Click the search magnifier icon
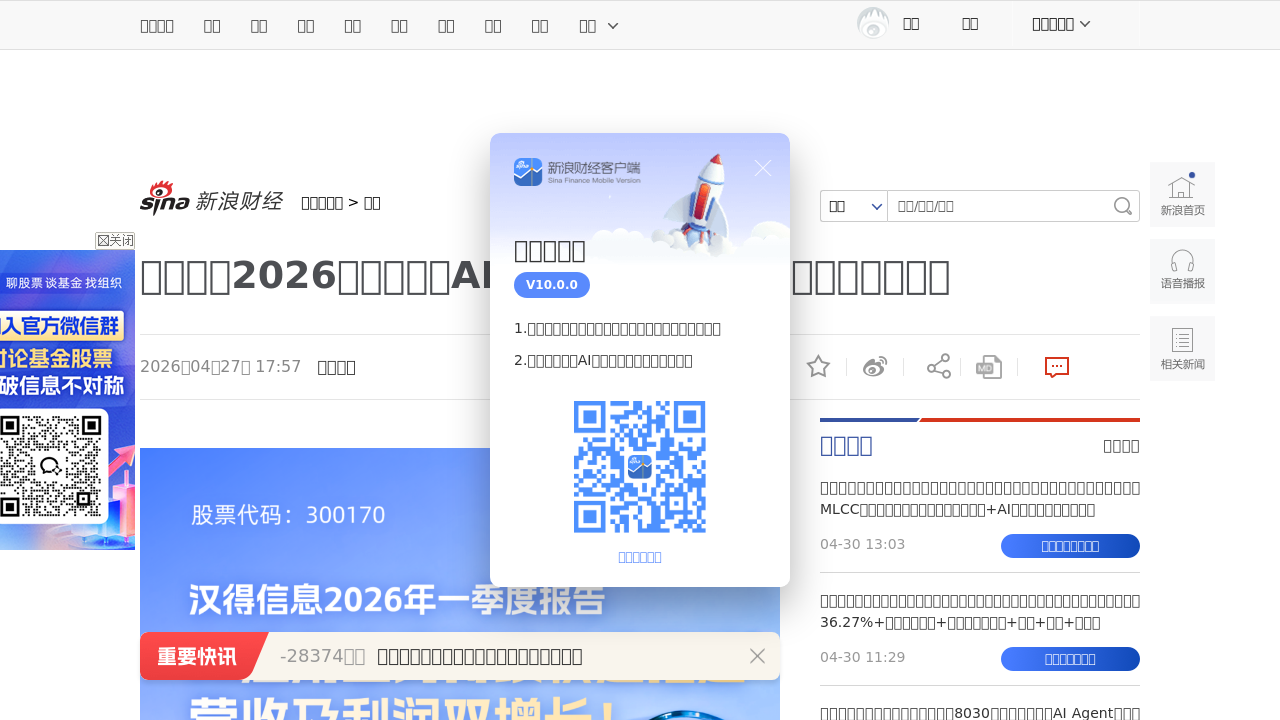 pos(1123,206)
